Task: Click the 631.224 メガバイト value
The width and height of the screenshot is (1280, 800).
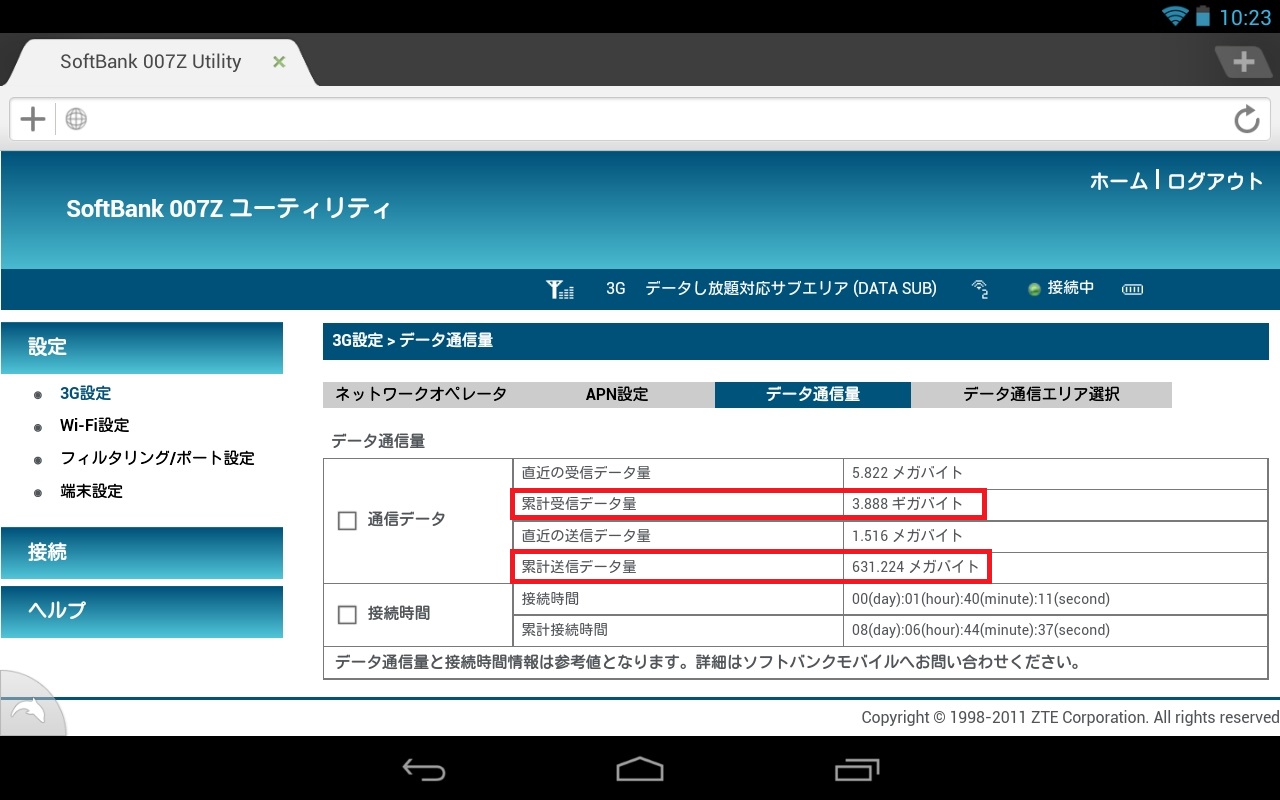Action: click(x=916, y=566)
